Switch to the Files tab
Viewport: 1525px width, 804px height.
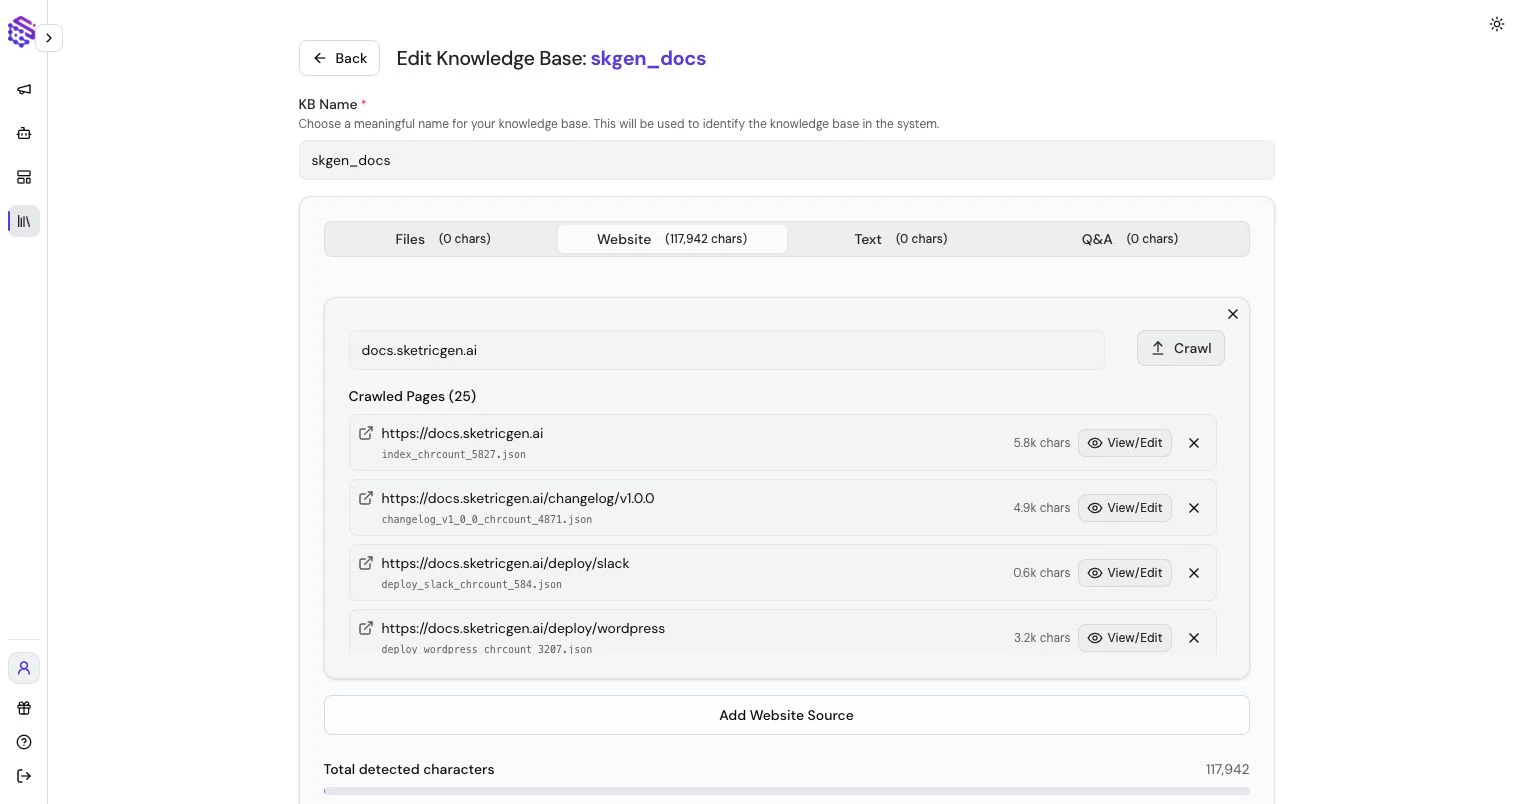coord(442,239)
